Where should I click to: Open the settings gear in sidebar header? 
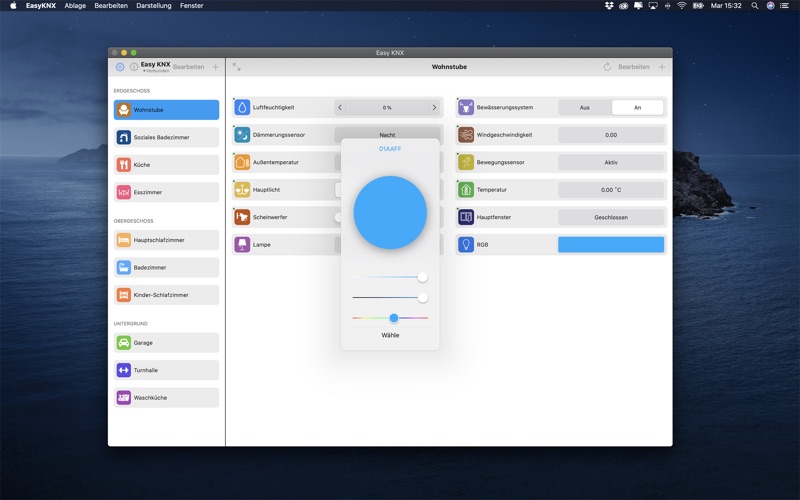[x=120, y=67]
